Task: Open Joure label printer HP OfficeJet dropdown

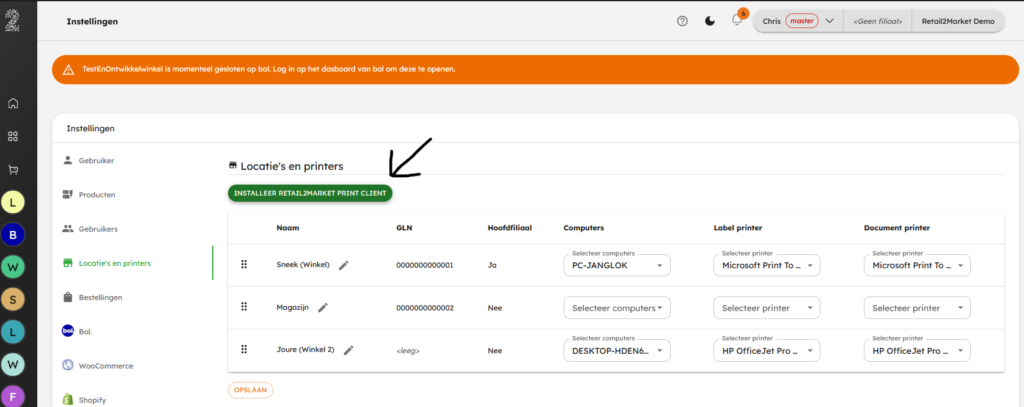Action: (x=767, y=351)
